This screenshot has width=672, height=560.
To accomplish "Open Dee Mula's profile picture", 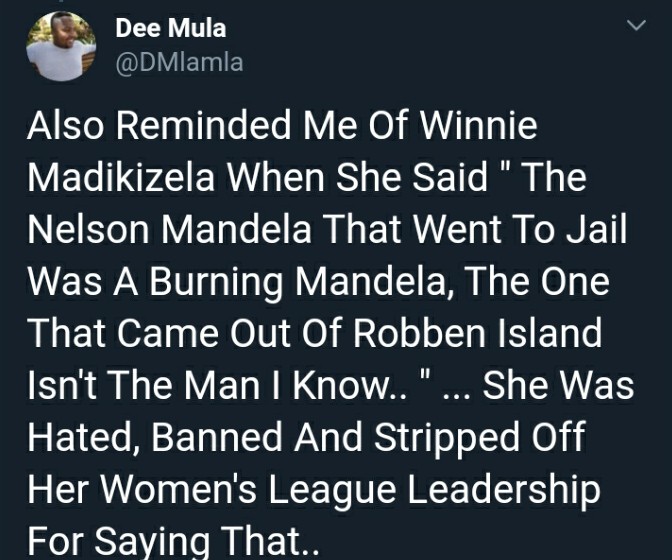I will point(61,46).
